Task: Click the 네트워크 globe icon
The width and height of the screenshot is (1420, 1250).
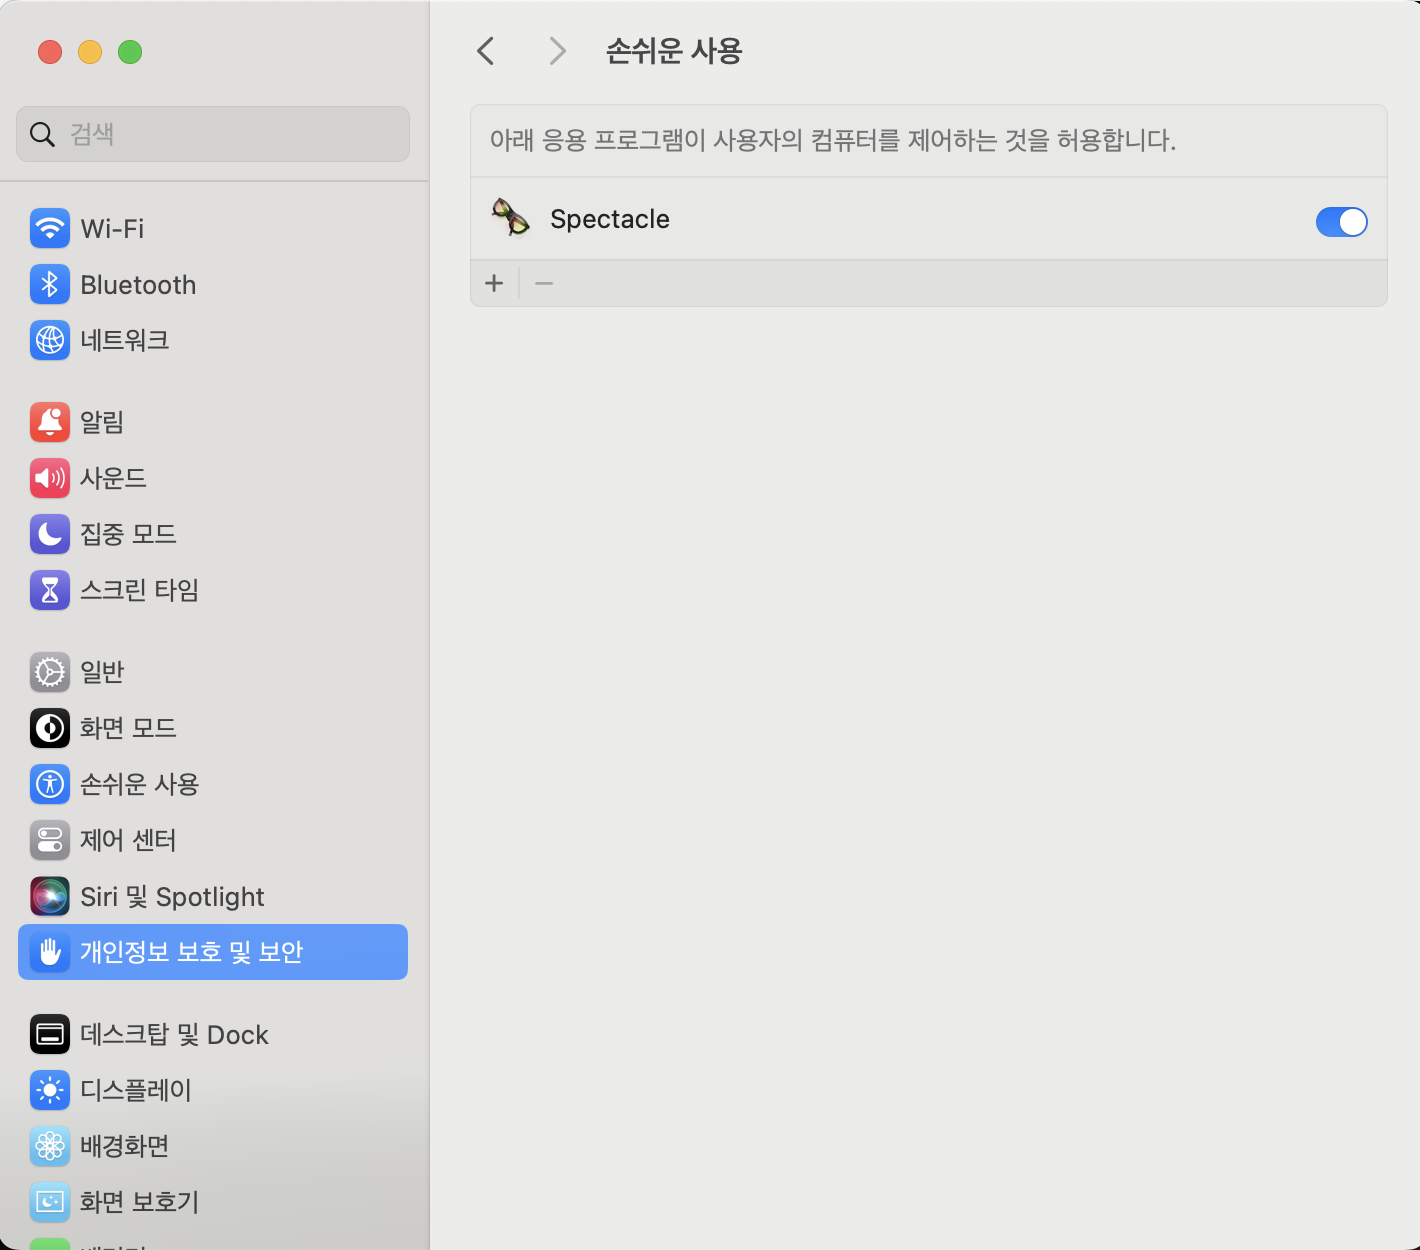Action: tap(50, 340)
